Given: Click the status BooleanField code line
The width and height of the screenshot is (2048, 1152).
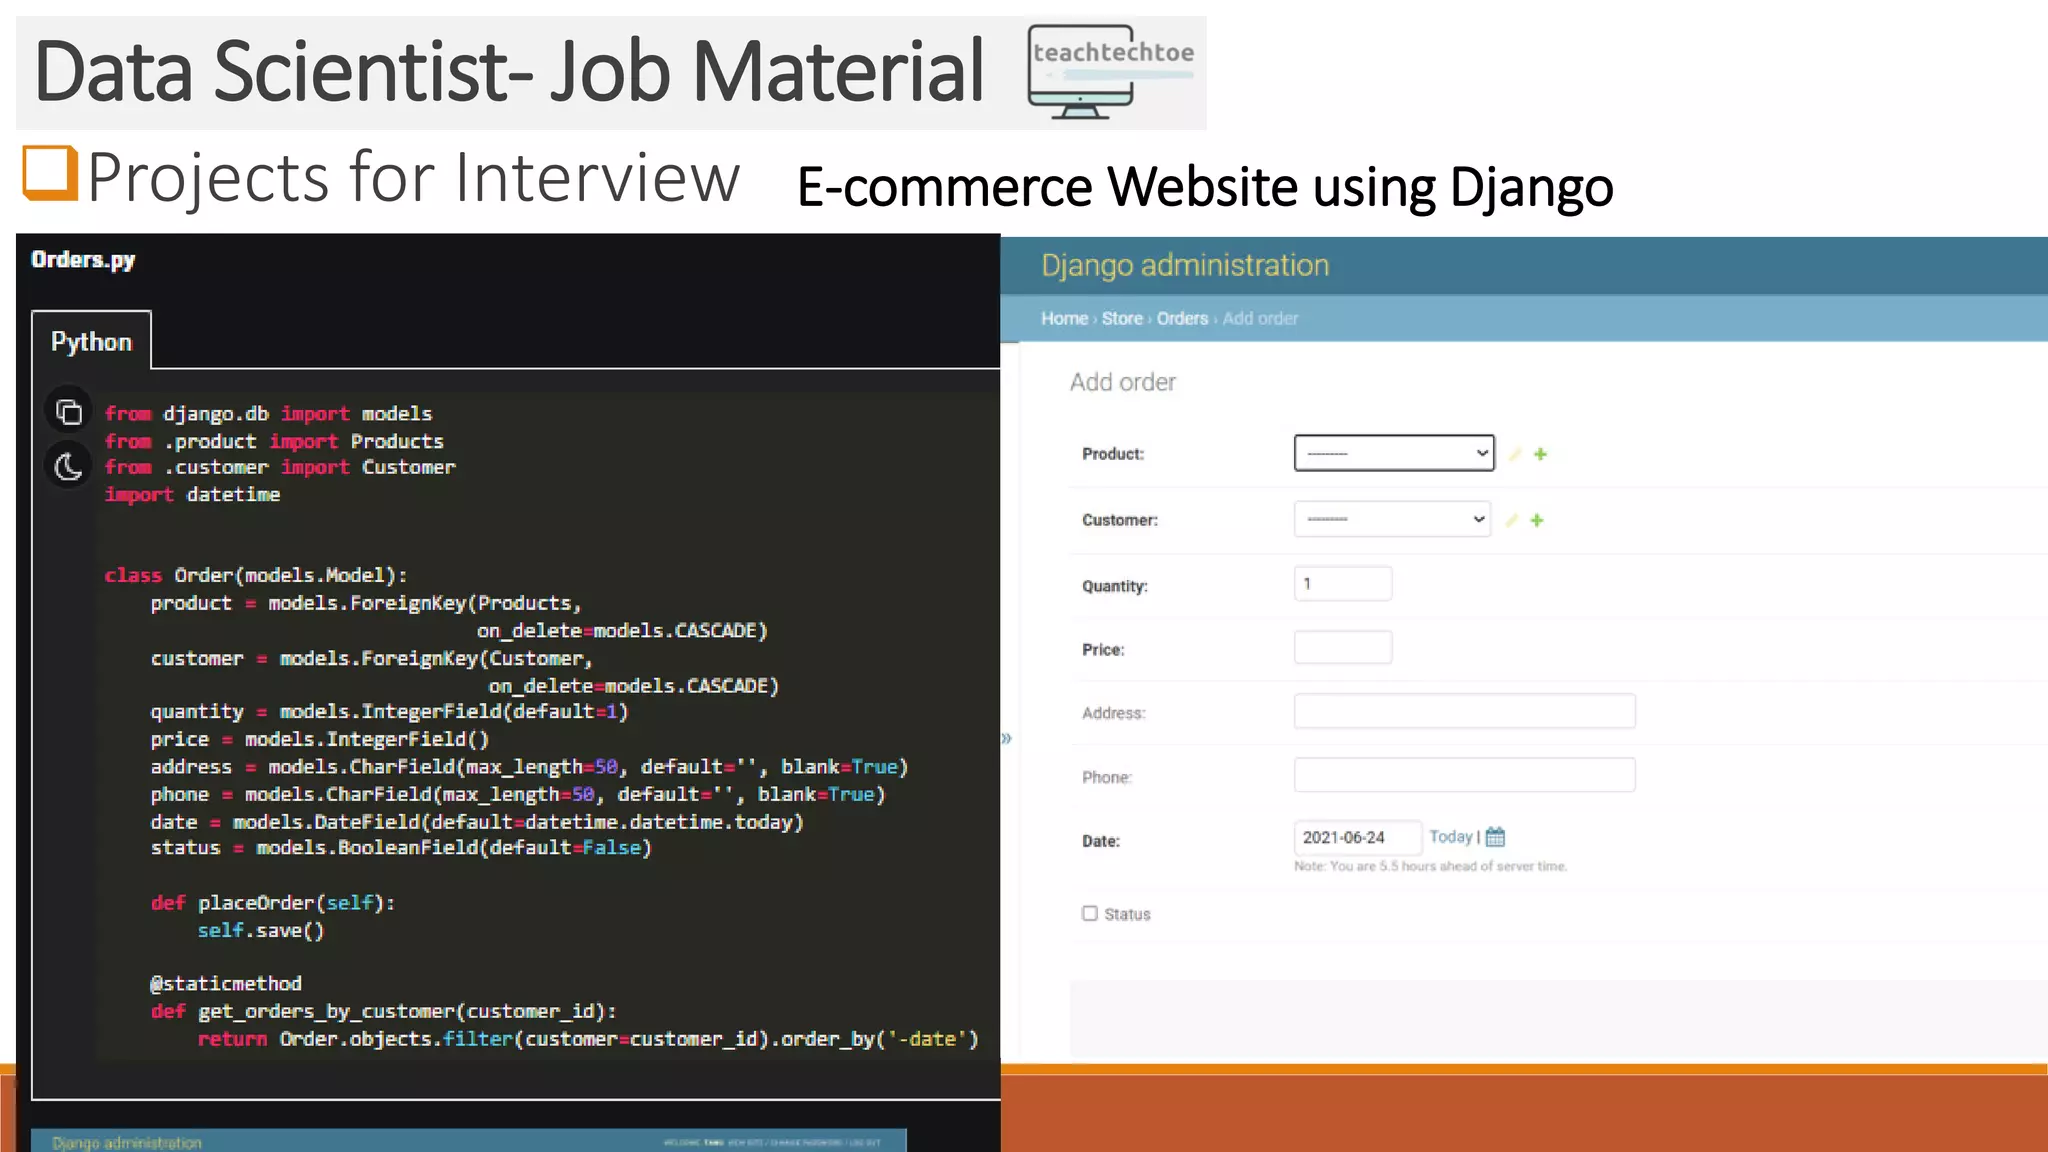Looking at the screenshot, I should click(401, 848).
